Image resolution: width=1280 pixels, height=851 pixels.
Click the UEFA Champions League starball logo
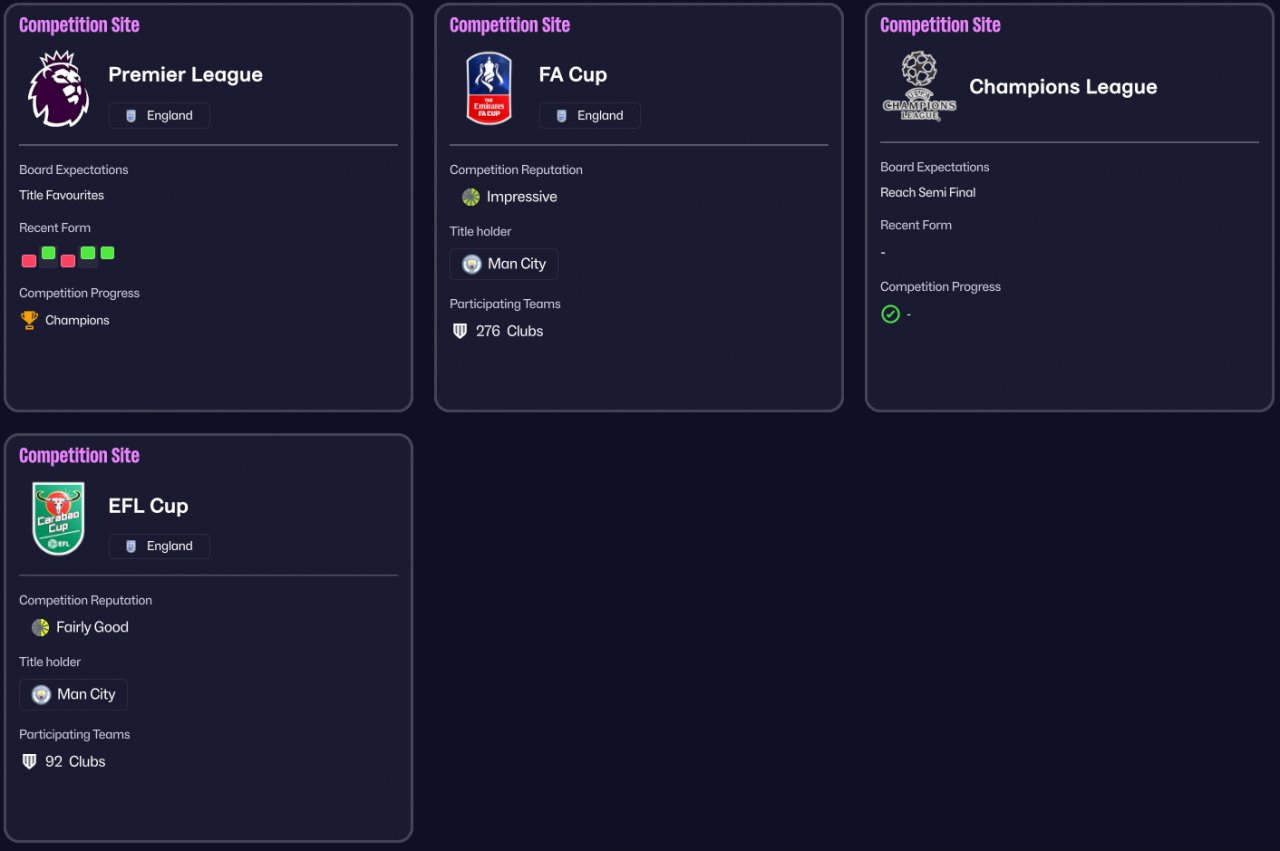(919, 87)
